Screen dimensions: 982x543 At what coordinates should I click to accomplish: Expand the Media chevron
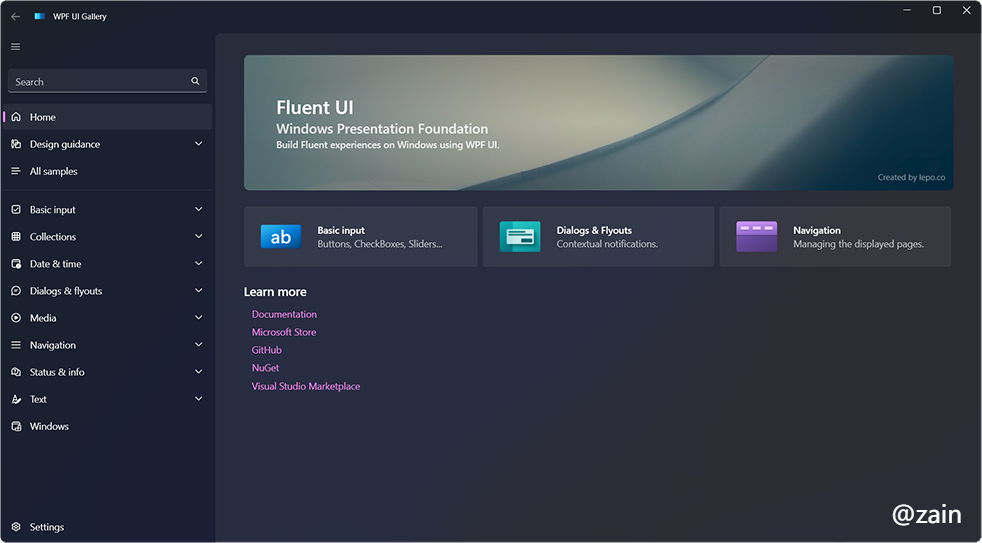[199, 318]
